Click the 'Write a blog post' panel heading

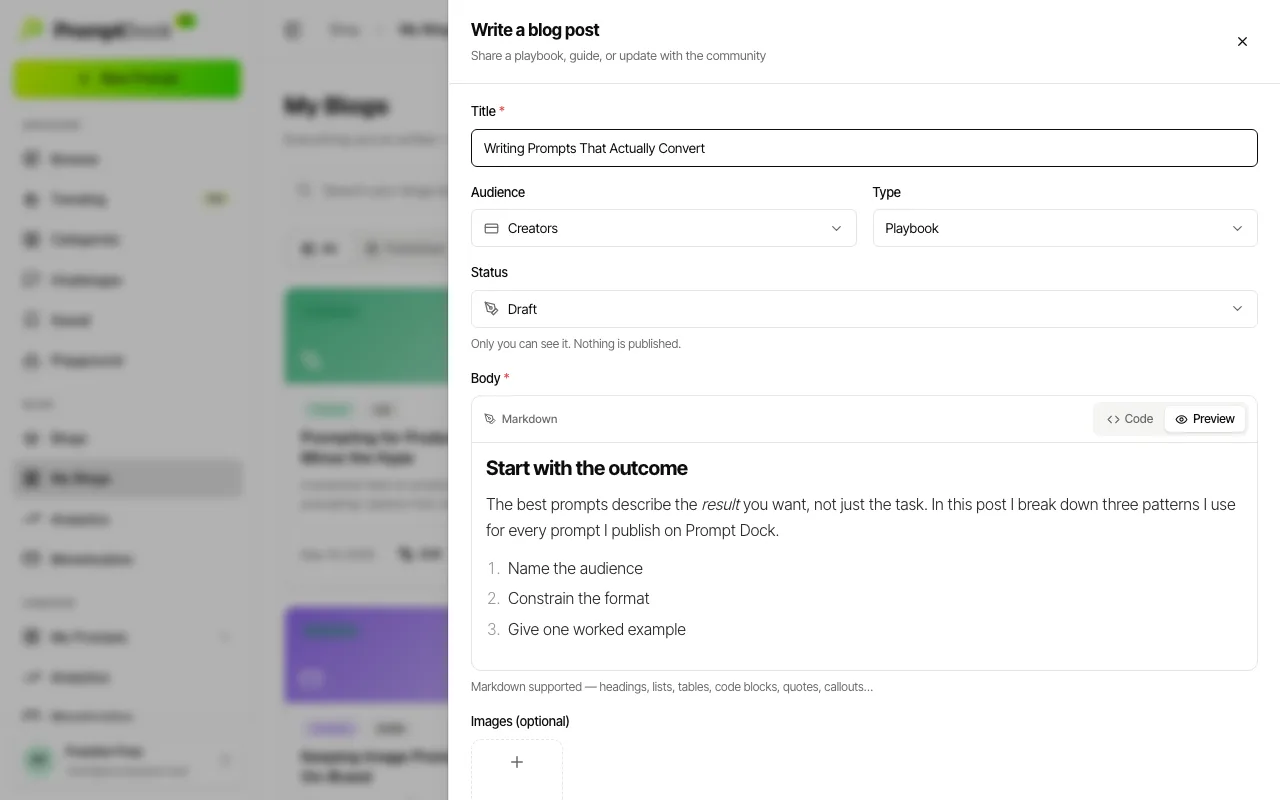coord(535,30)
